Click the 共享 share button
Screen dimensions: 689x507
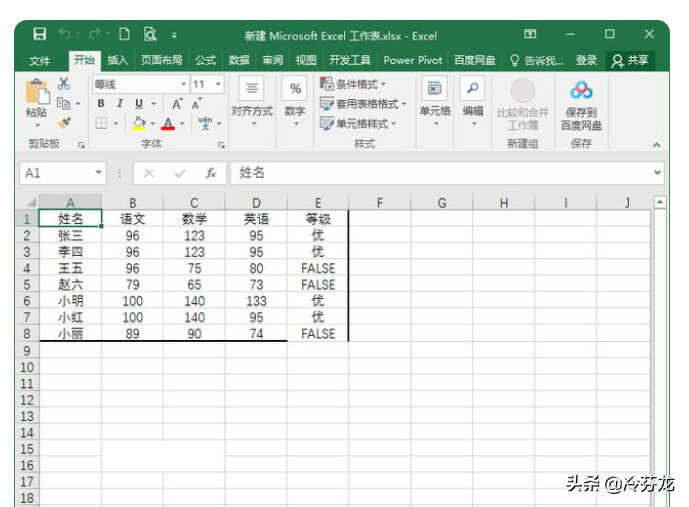(630, 61)
